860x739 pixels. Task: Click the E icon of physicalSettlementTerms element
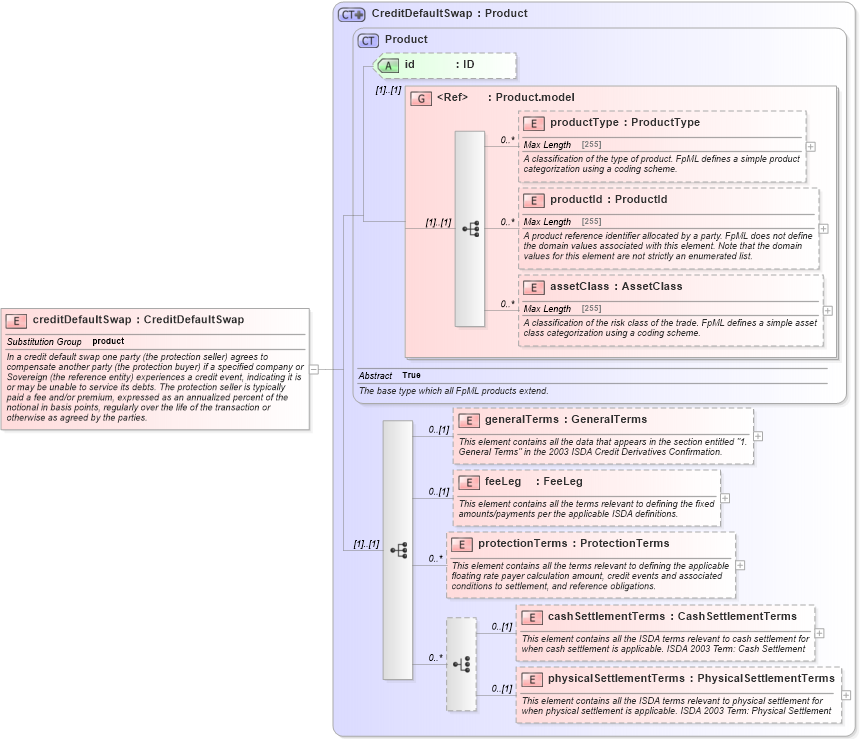click(x=531, y=680)
